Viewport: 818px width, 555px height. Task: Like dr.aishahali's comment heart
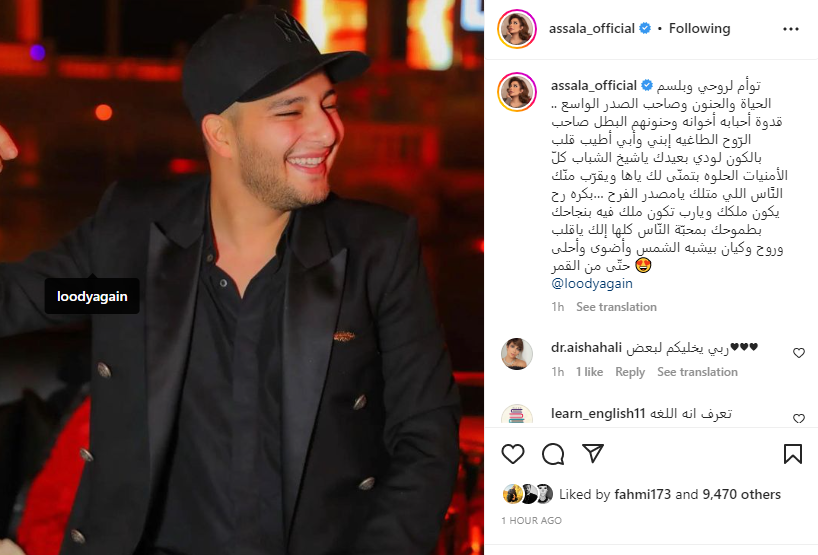pos(799,353)
